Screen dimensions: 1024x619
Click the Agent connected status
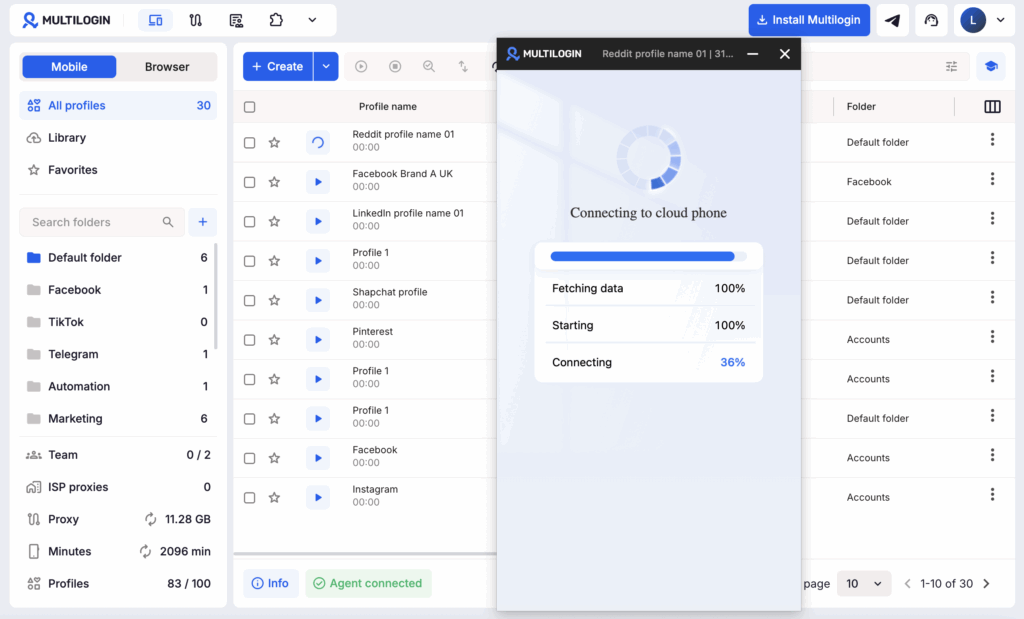[368, 583]
